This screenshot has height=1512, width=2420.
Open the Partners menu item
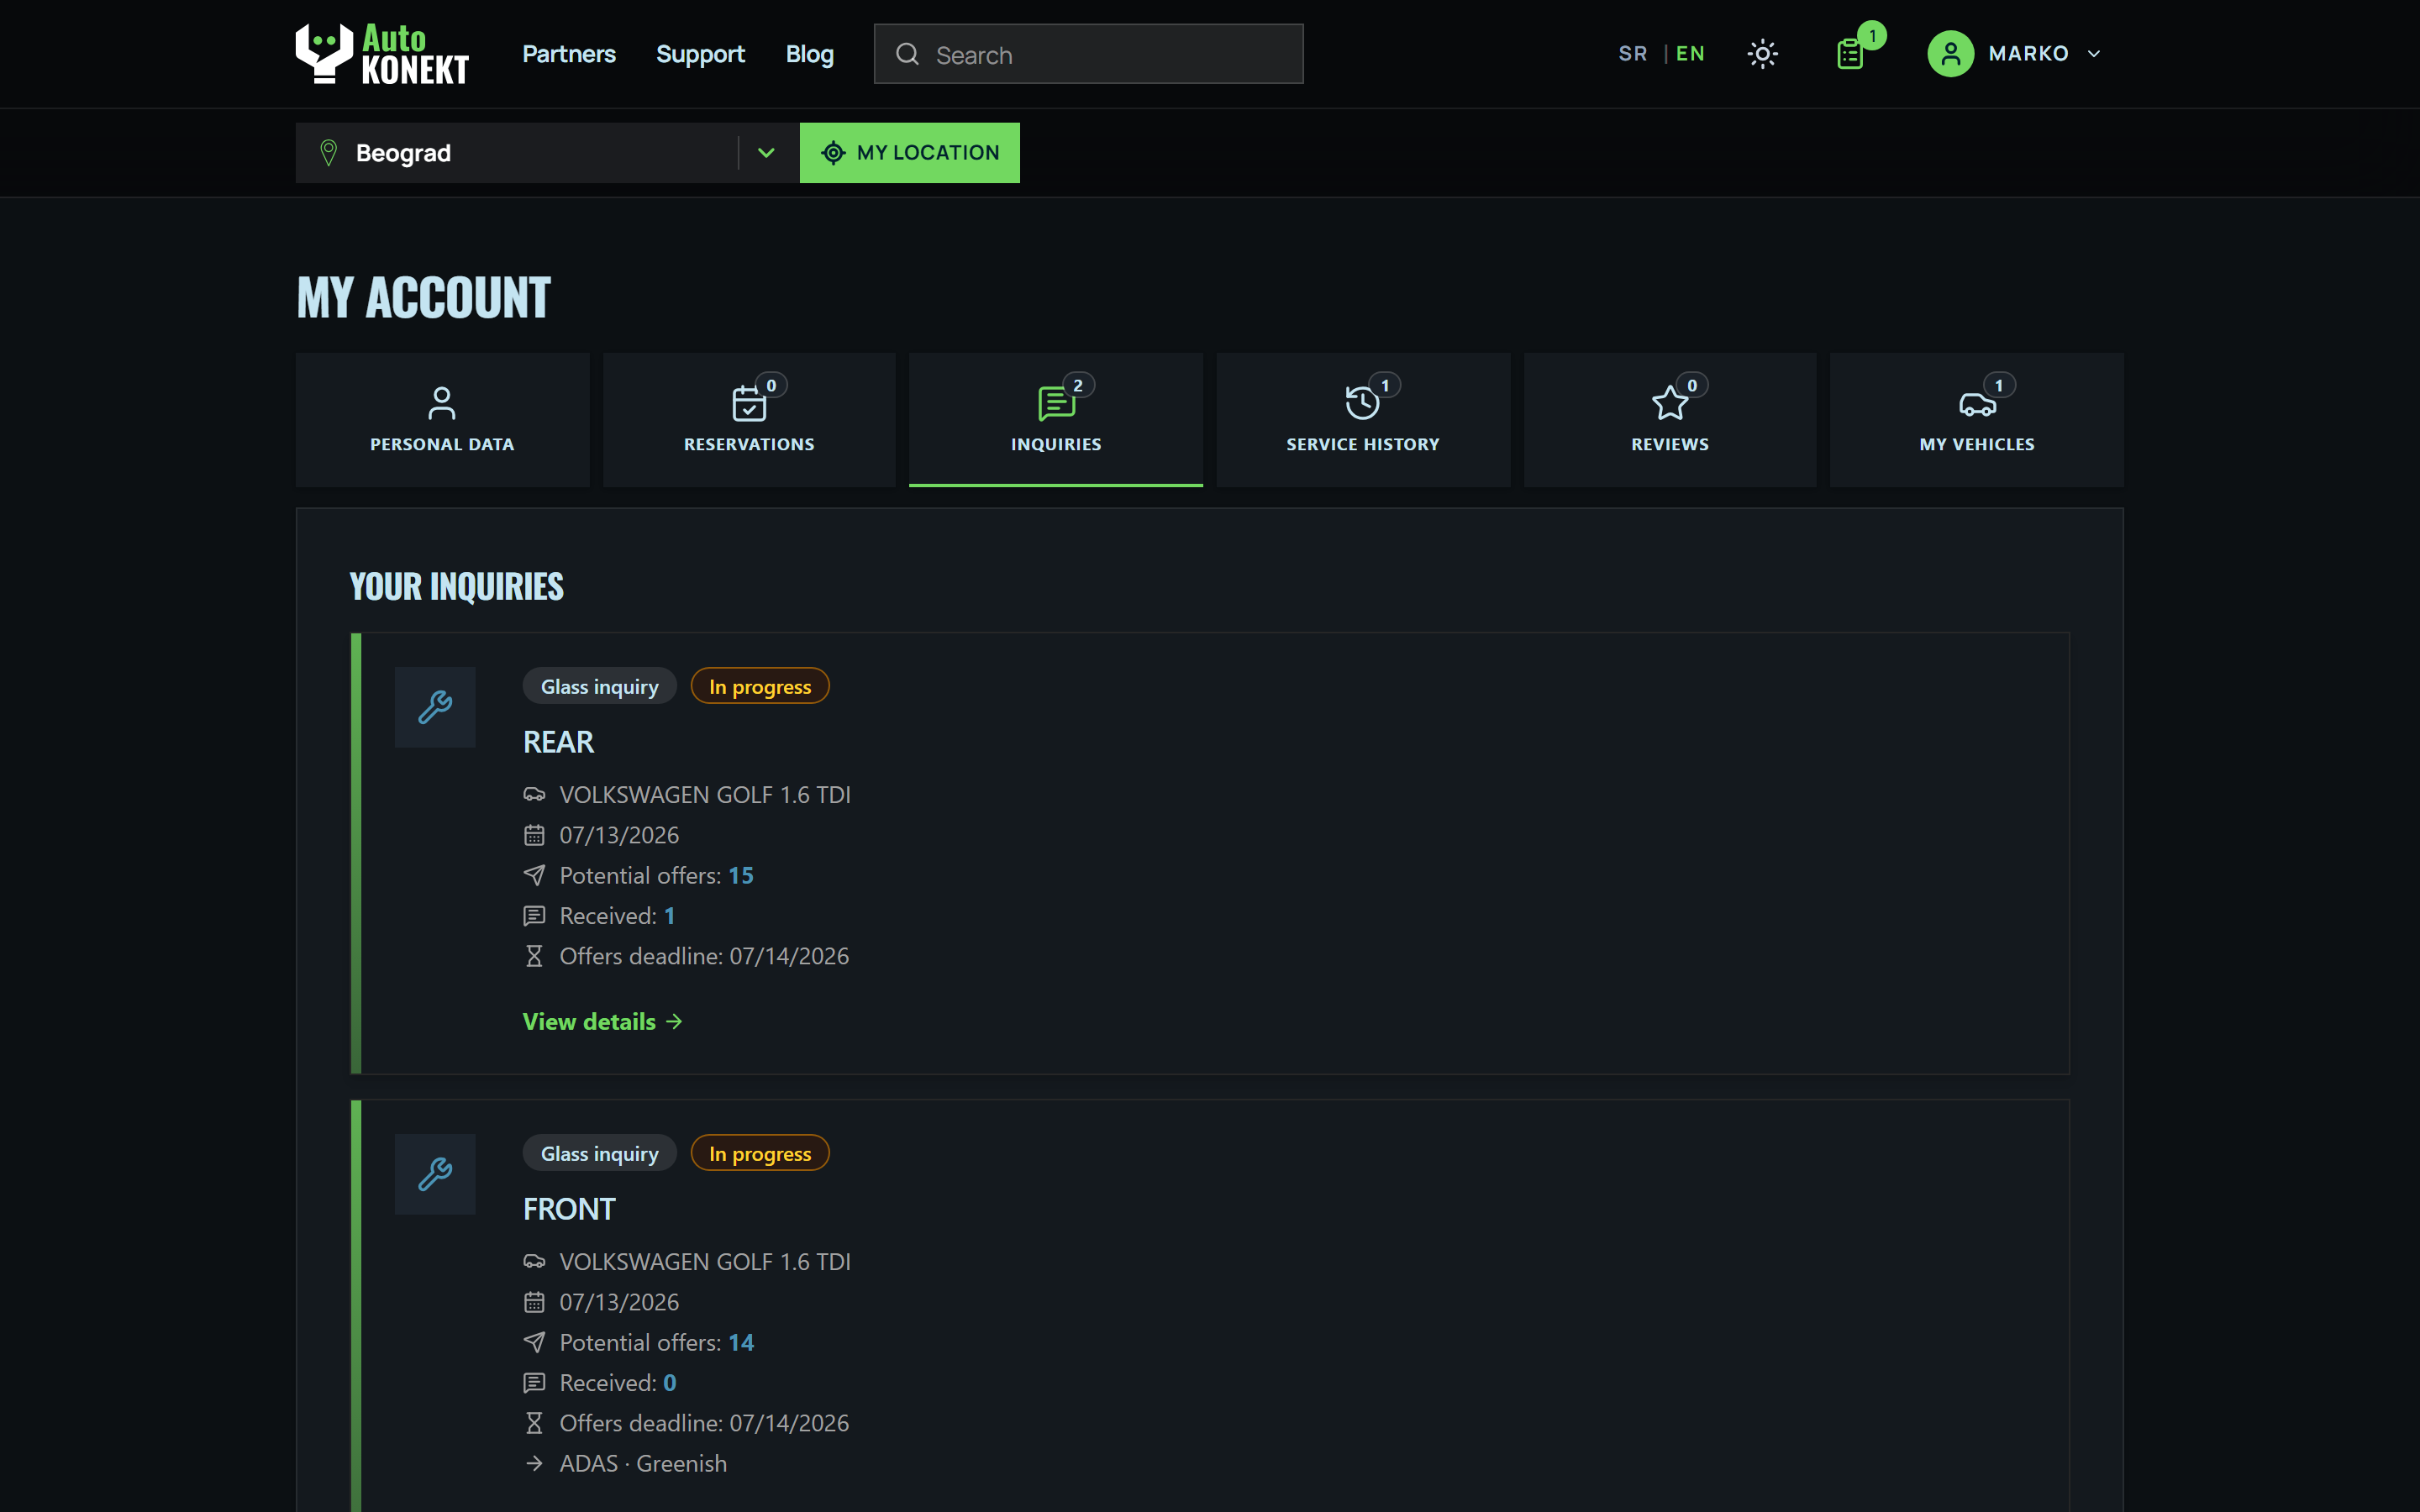click(569, 54)
